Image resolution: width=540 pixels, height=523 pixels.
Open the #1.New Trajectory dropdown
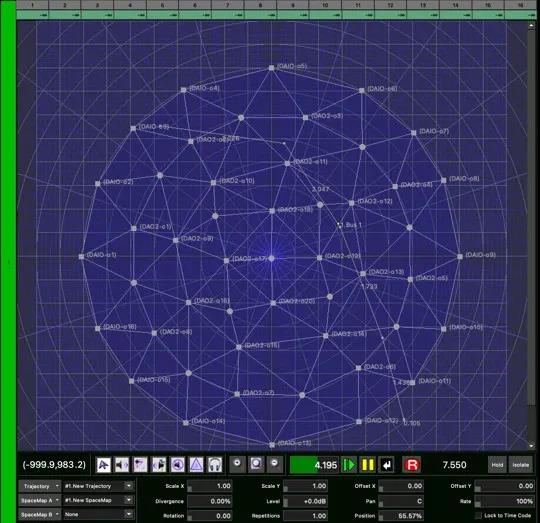98,486
